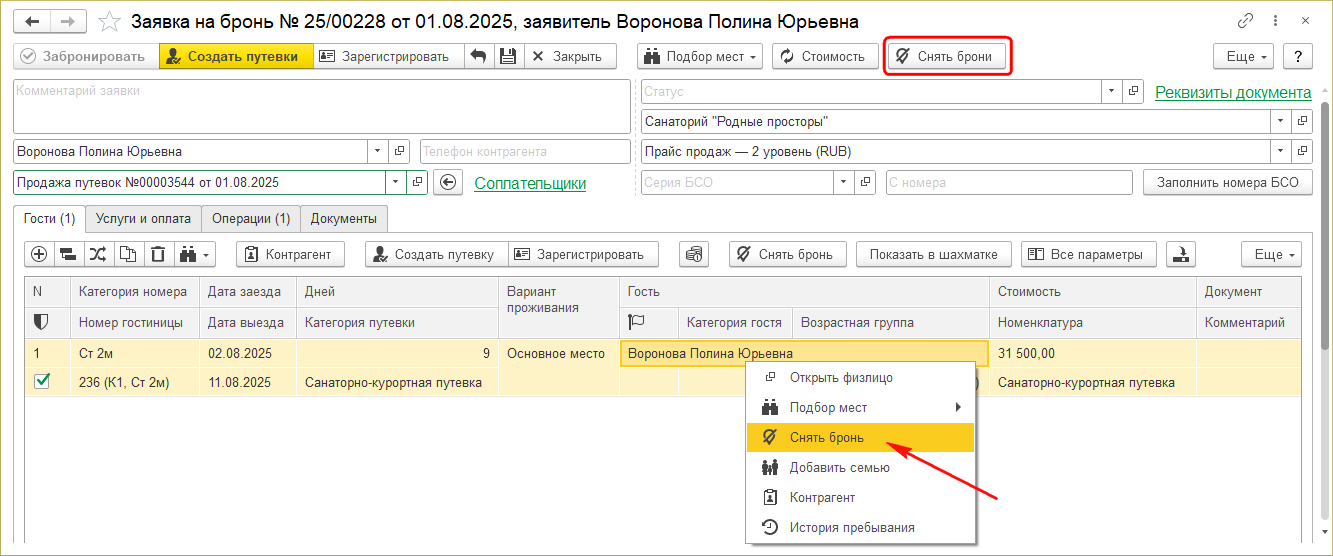
Task: Copy link via chain icon in title bar
Action: tap(1245, 21)
